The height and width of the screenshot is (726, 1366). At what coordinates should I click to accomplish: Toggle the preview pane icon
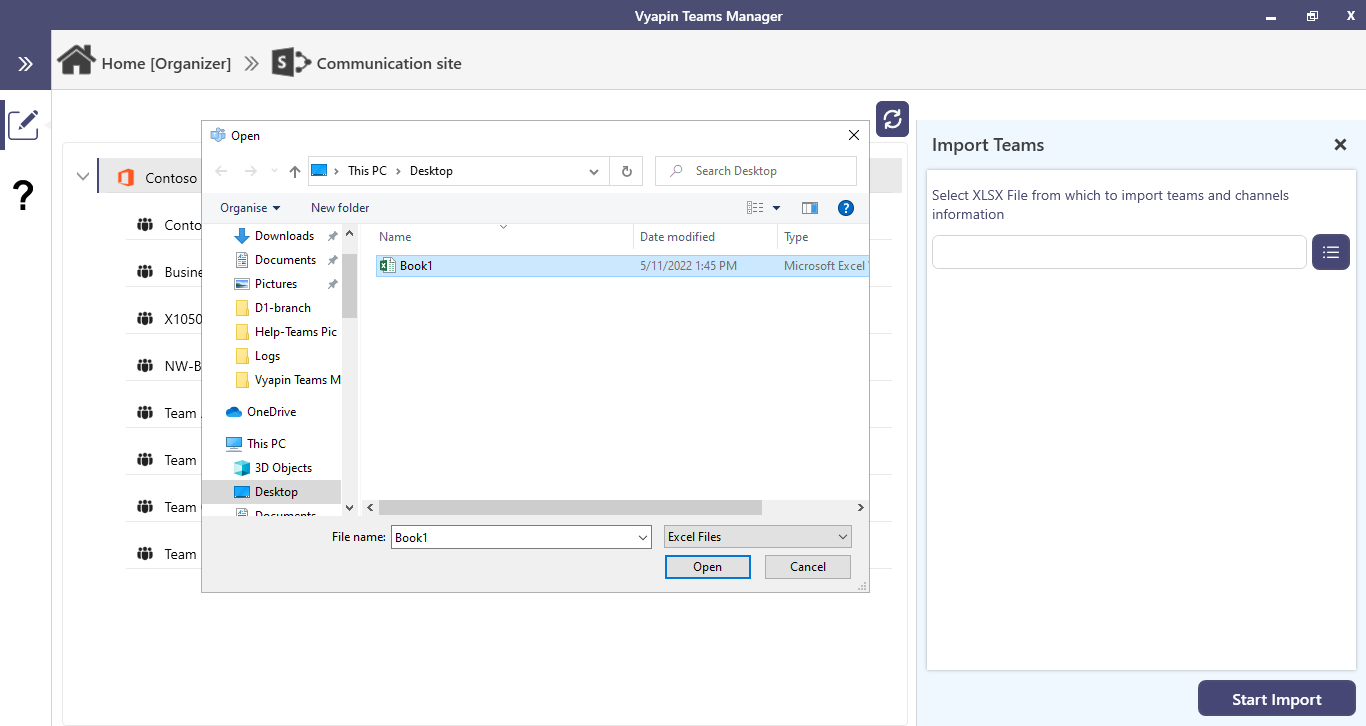810,208
